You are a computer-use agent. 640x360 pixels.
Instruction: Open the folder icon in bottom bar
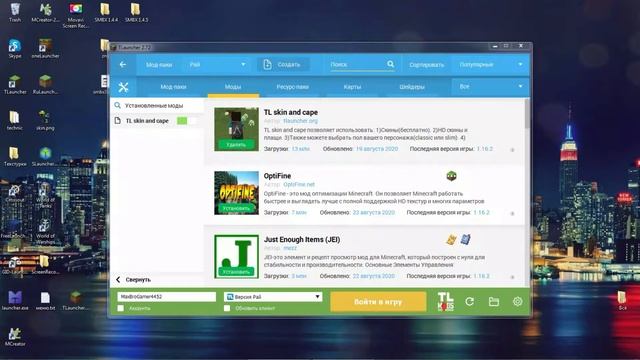[x=494, y=302]
